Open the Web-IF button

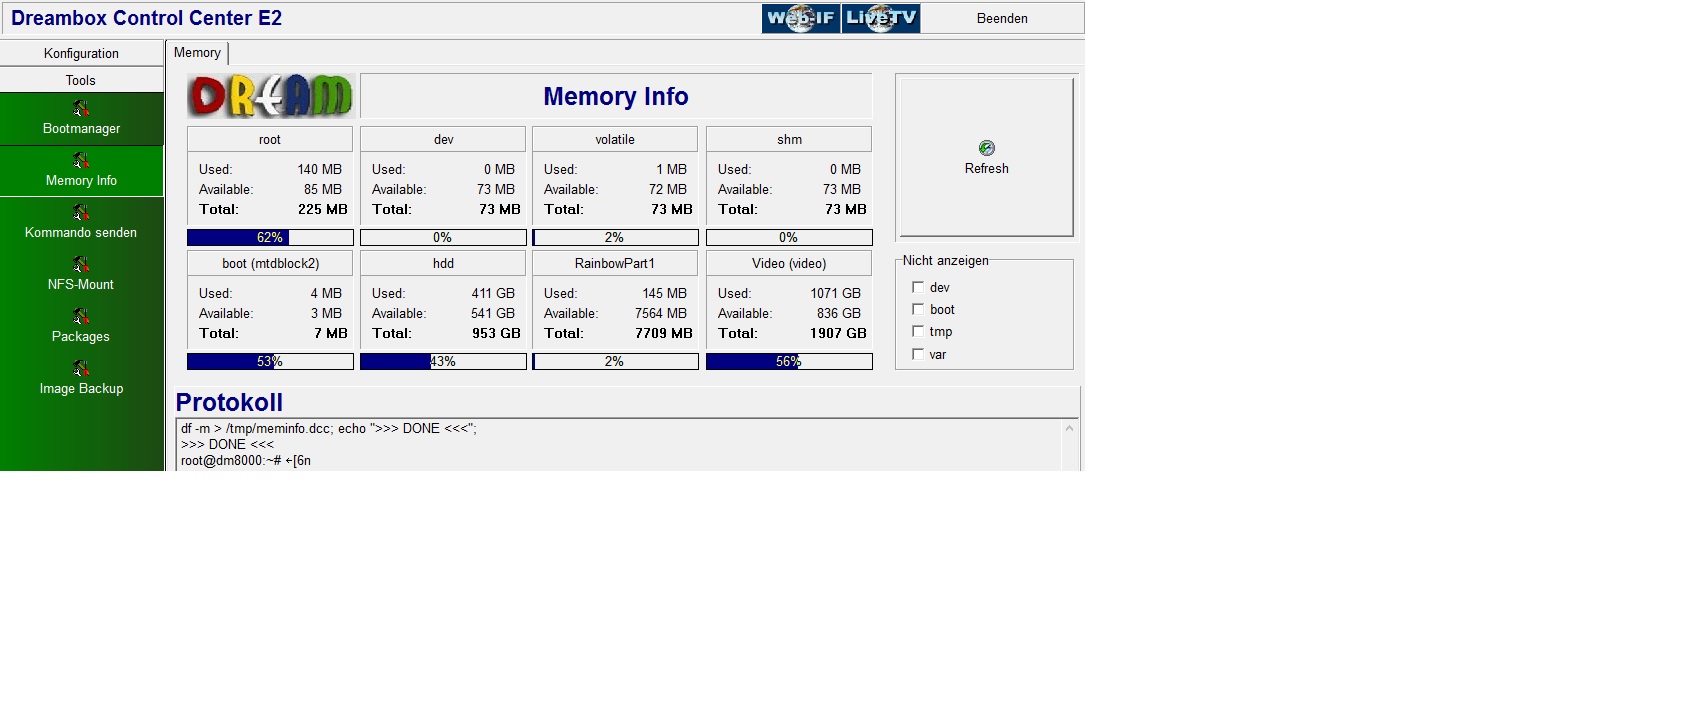point(801,18)
